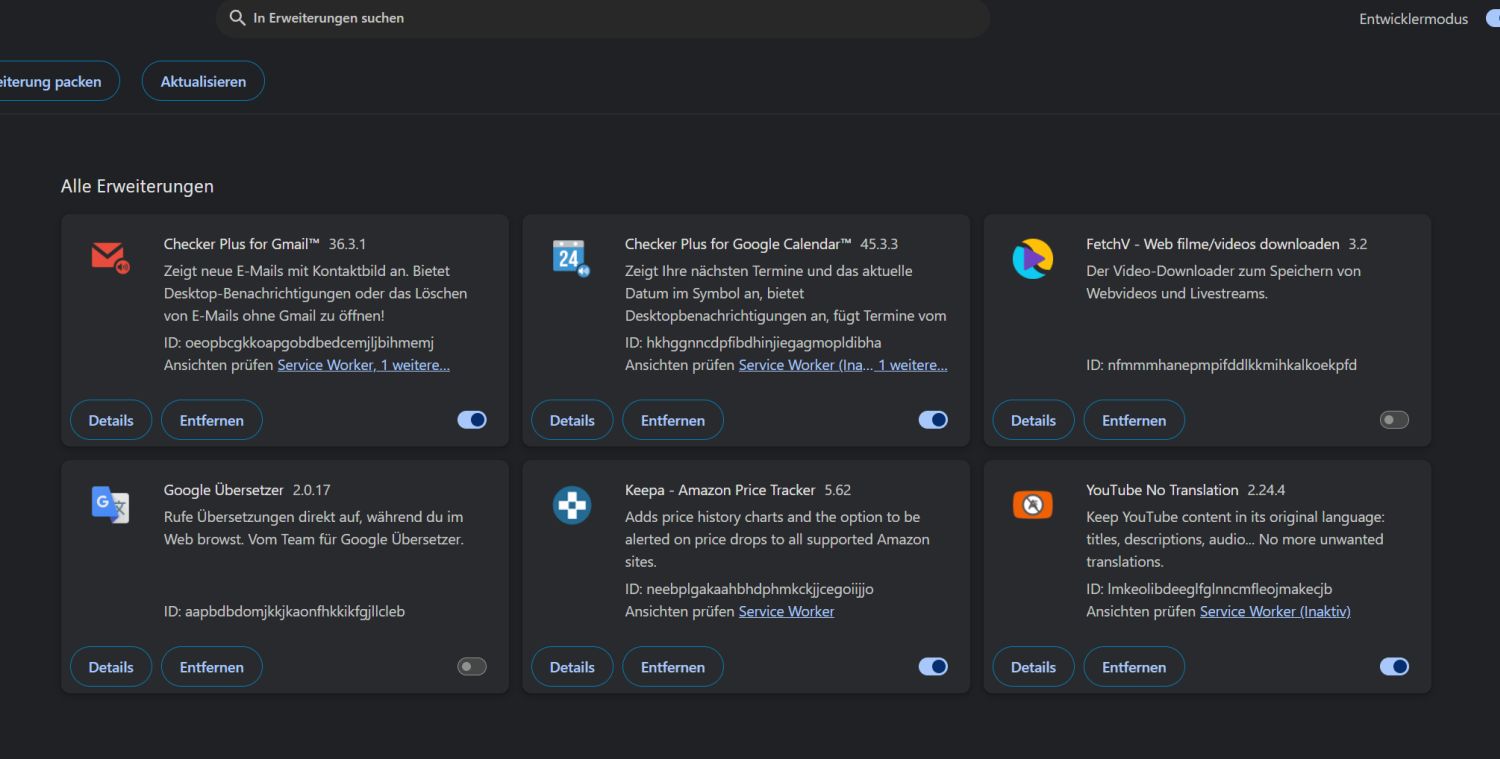1500x759 pixels.
Task: Click the Google Übersetzer extension icon
Action: pos(110,506)
